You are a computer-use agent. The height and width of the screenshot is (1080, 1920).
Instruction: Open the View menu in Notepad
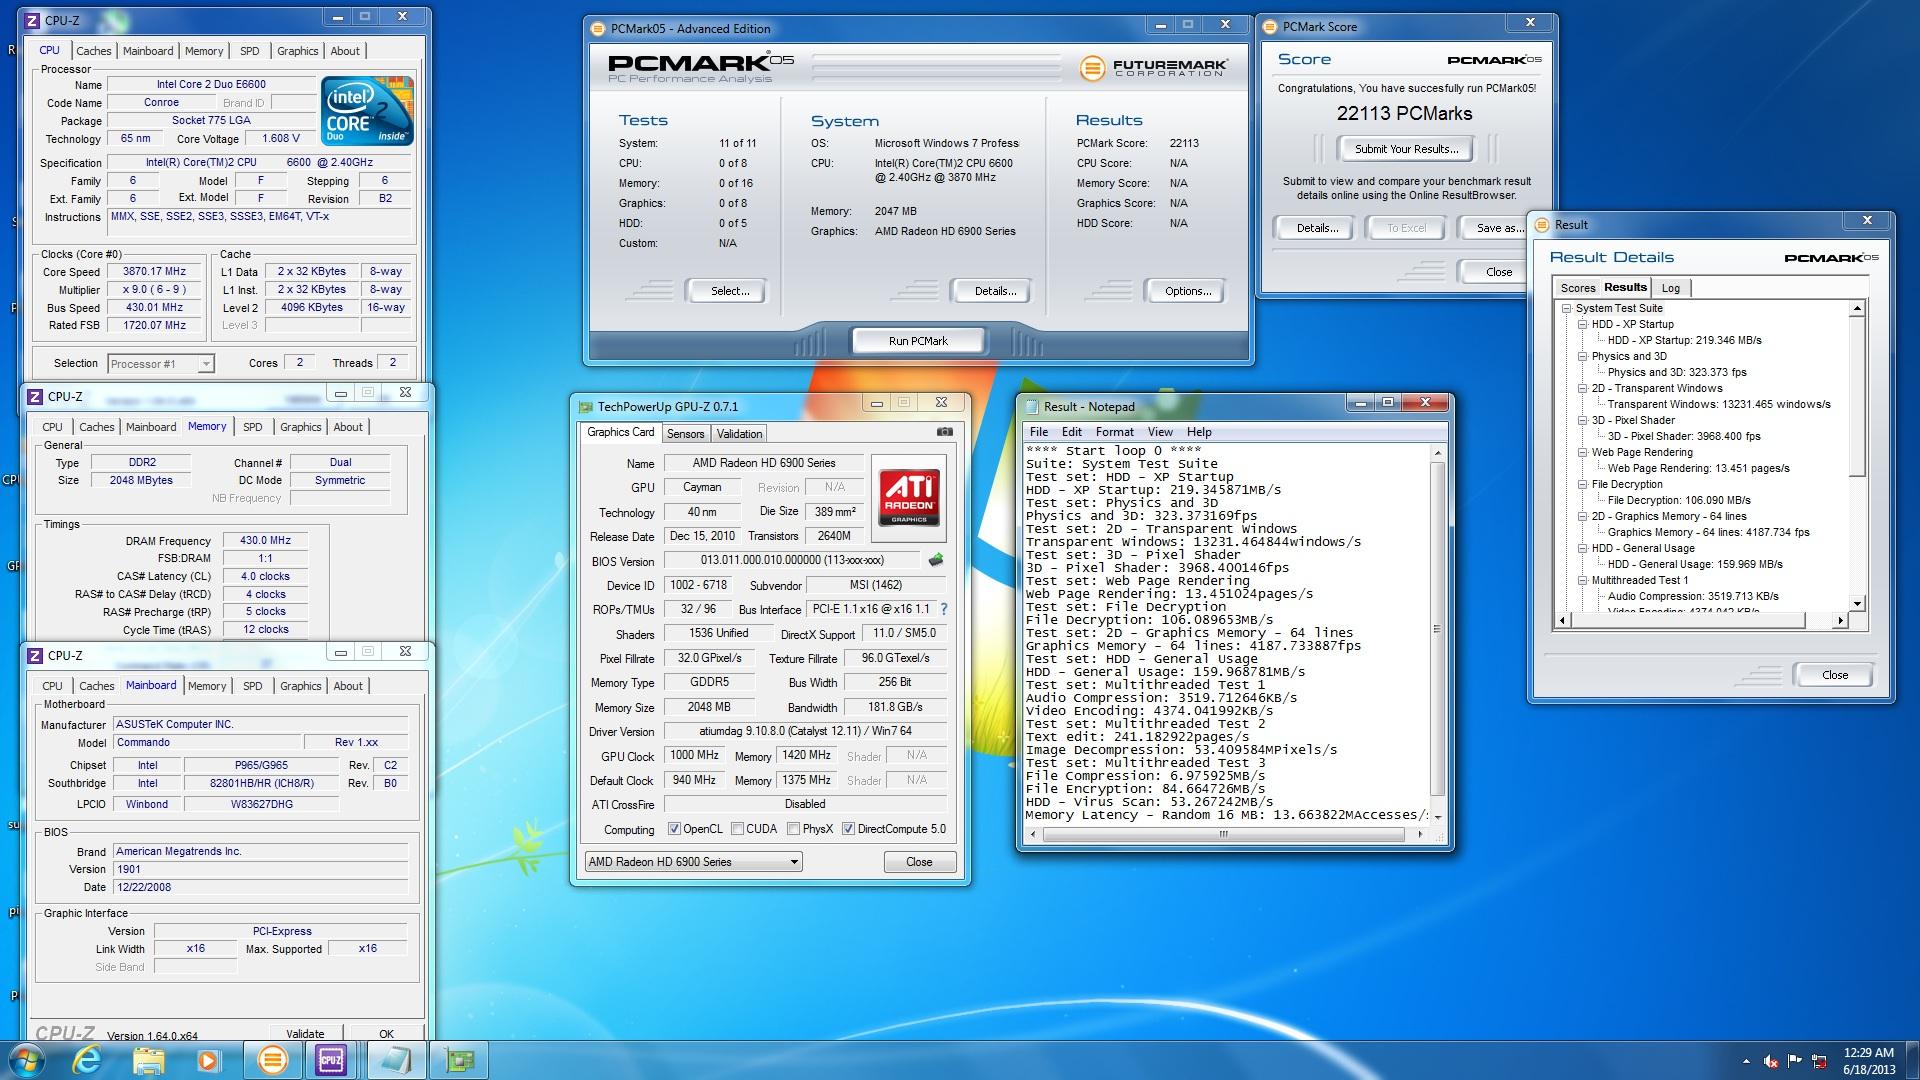pyautogui.click(x=1160, y=432)
